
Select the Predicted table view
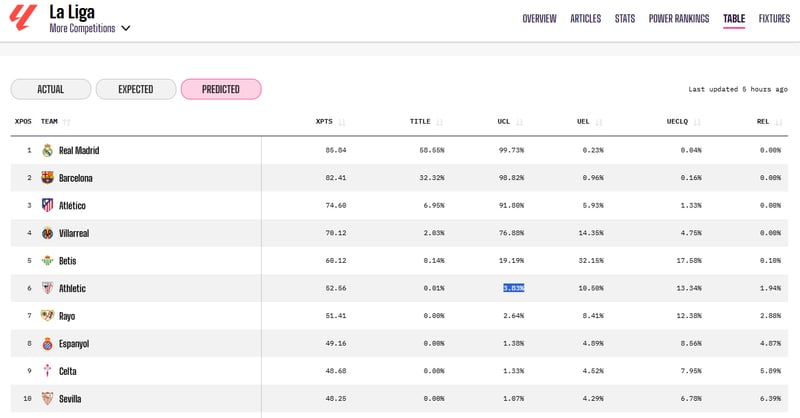(x=221, y=89)
